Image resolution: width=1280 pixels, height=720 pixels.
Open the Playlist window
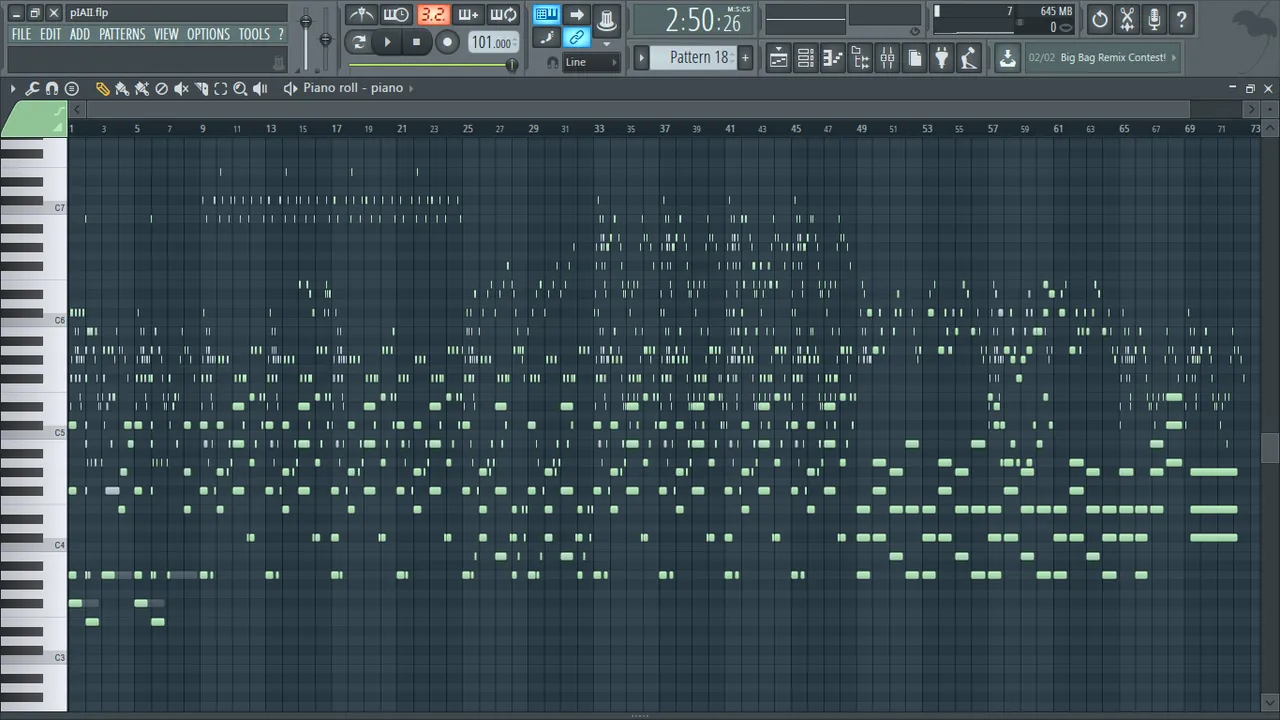[778, 58]
